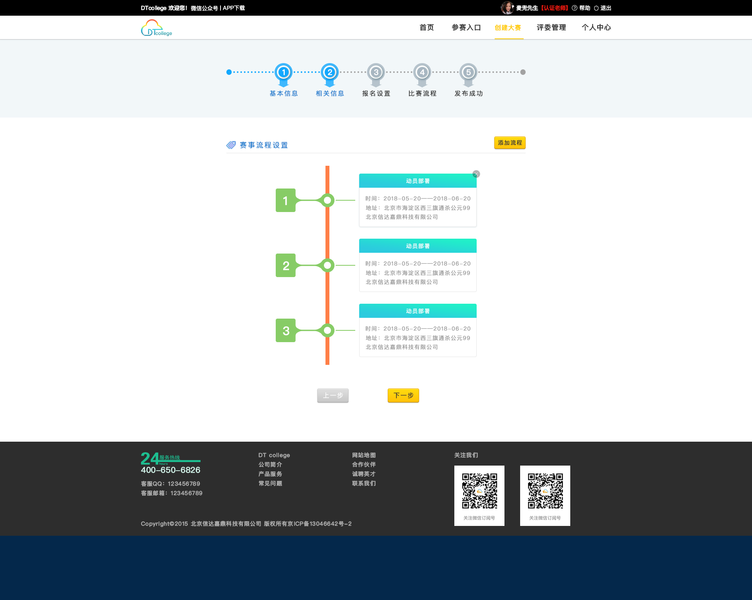Screen dimensions: 752x600
Task: Select step 4 比赛流程 badge
Action: (422, 74)
